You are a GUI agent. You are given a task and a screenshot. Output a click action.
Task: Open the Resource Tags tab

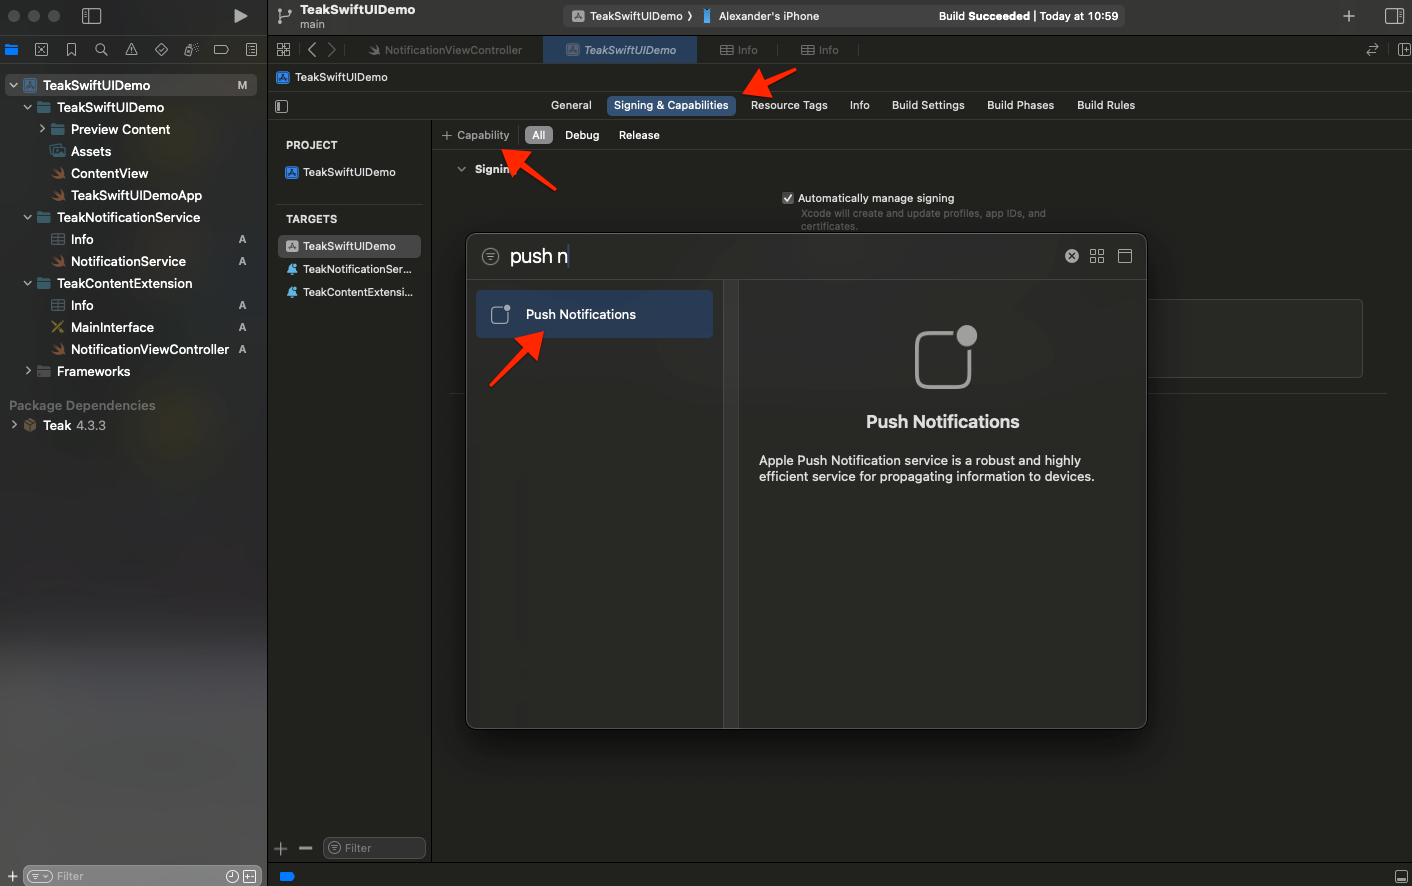point(789,105)
